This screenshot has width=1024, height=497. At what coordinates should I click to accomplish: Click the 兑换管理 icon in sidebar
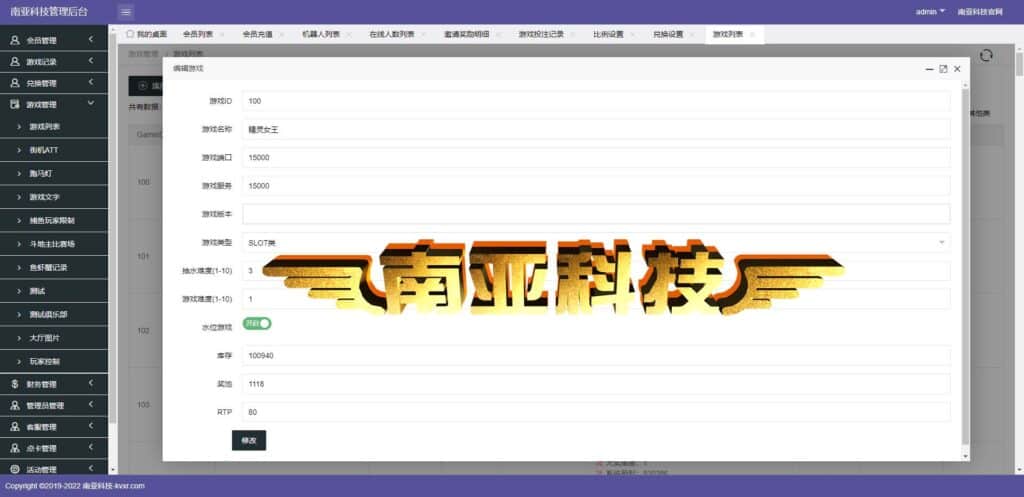(x=15, y=83)
